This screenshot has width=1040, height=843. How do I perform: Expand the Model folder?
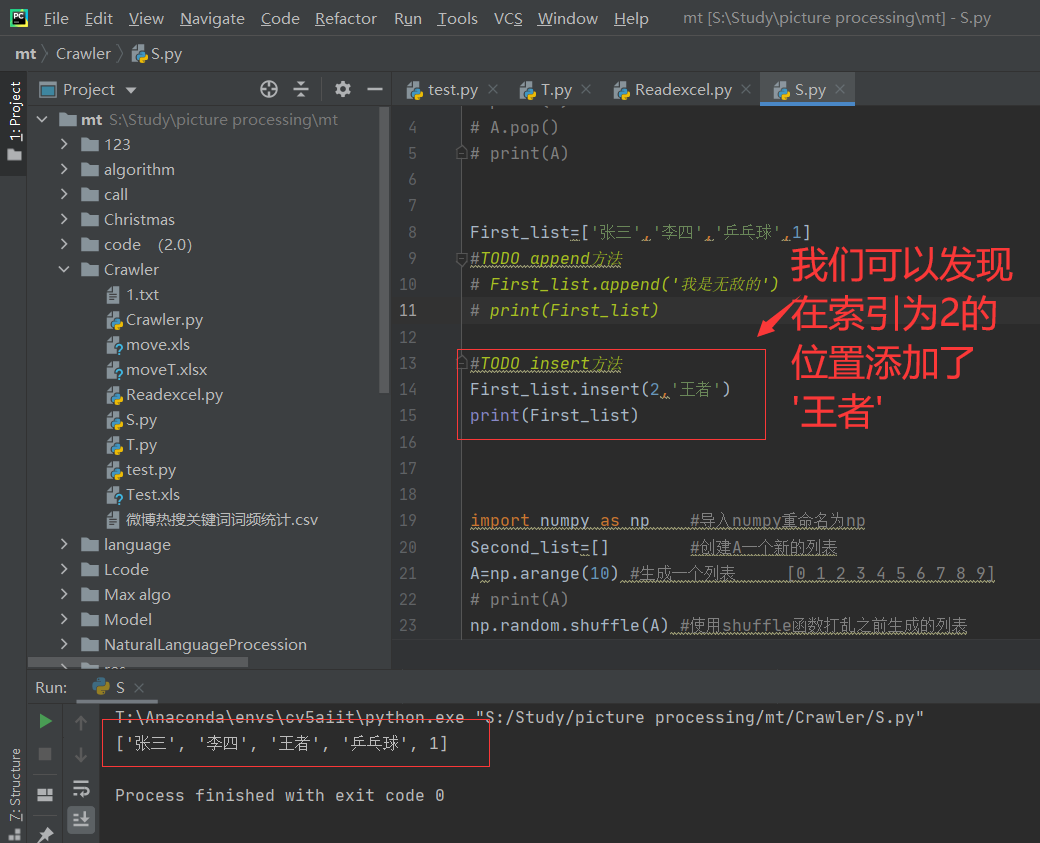64,619
